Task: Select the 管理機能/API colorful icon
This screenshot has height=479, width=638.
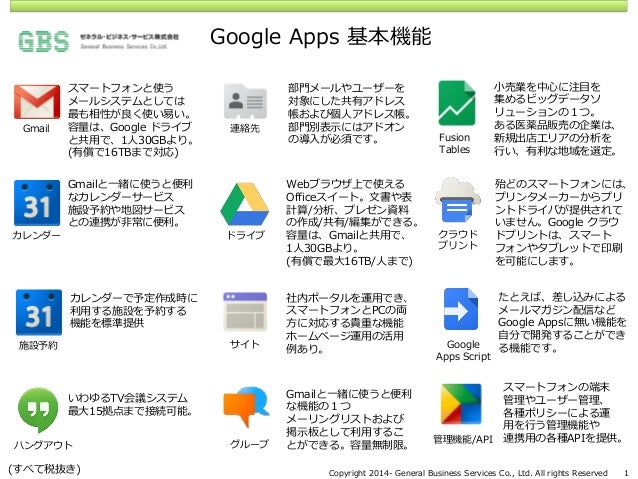Action: (x=461, y=404)
